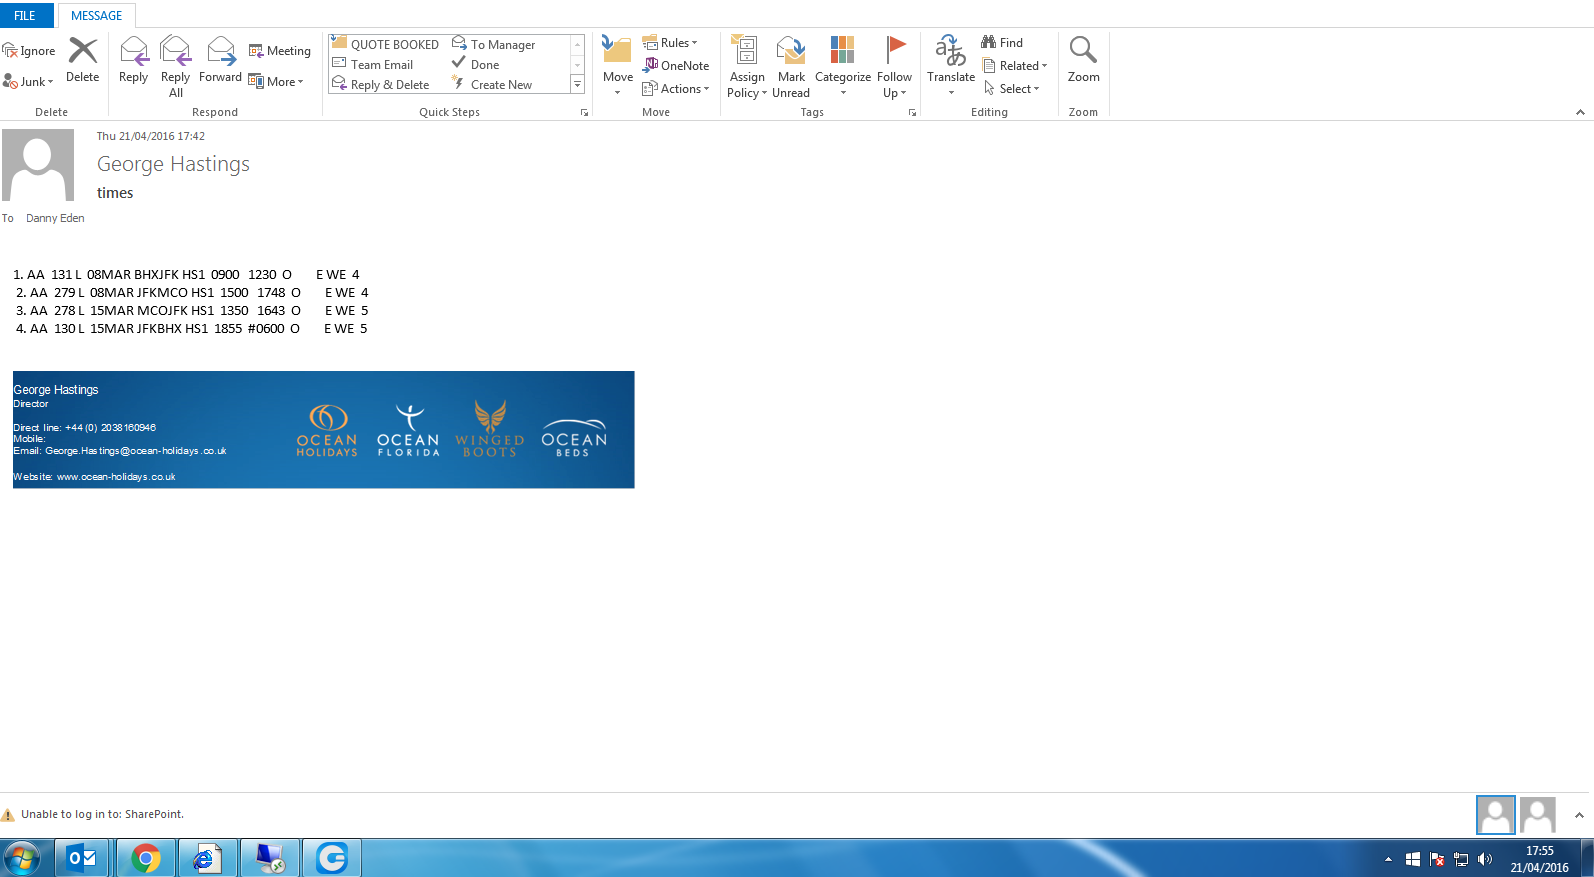1594x877 pixels.
Task: Click Reply All button
Action: point(176,66)
